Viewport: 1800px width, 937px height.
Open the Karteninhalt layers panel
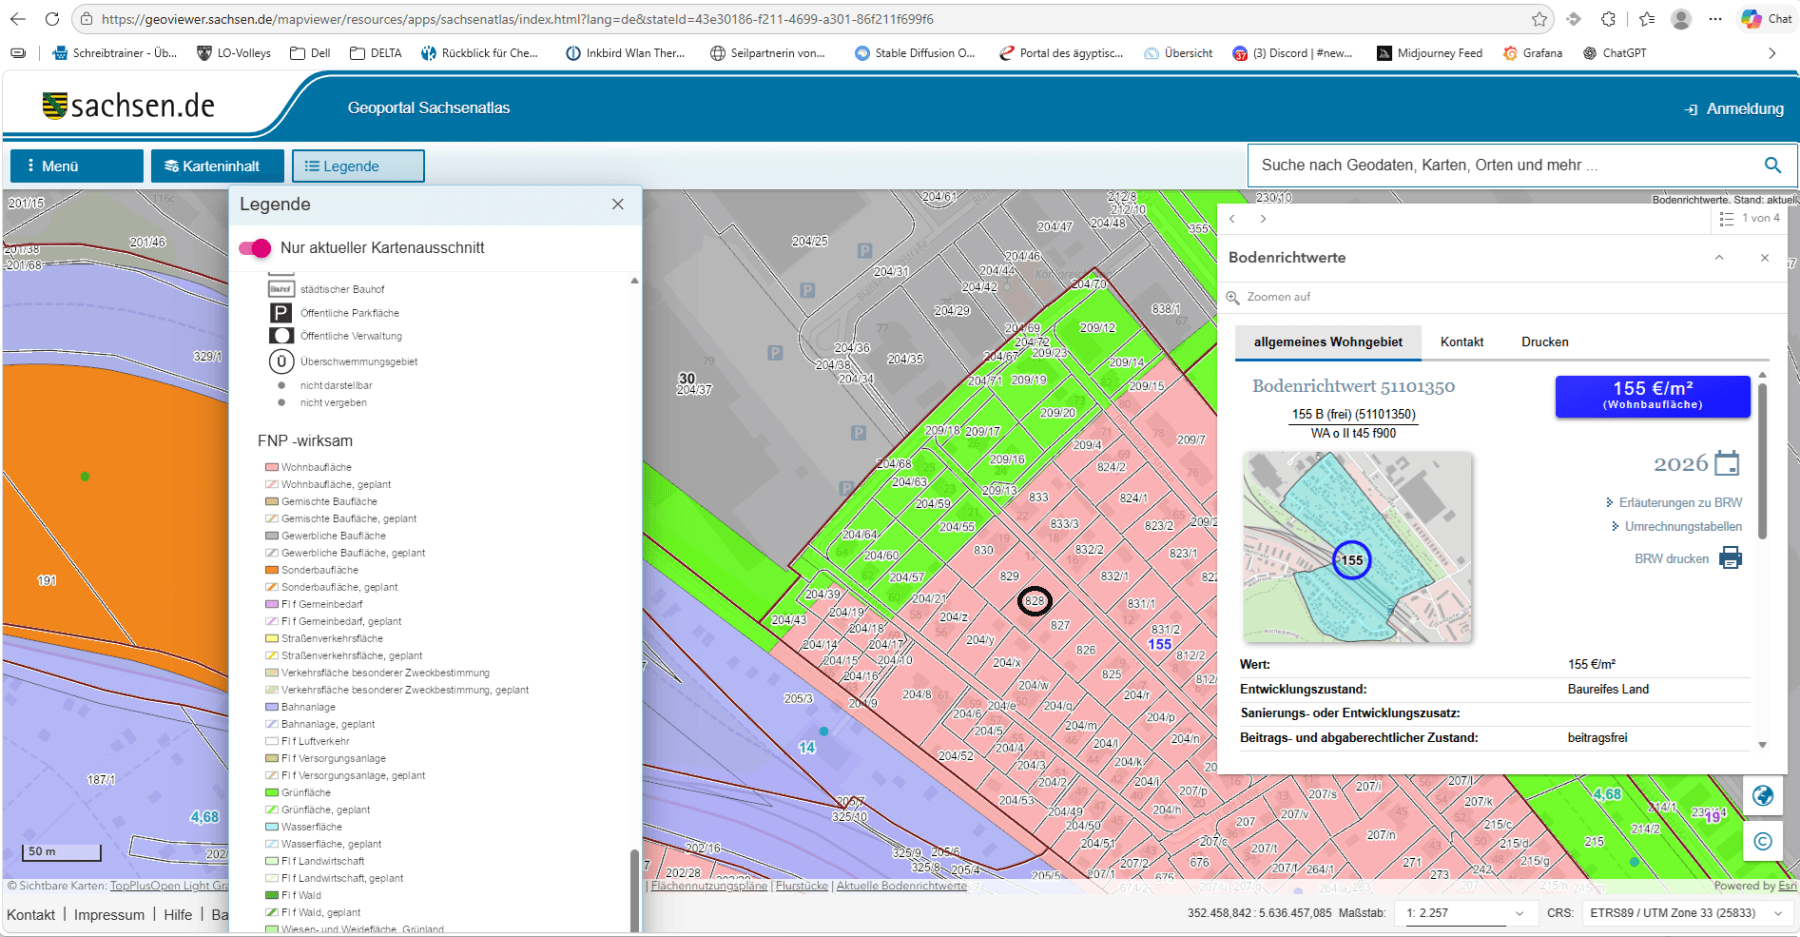click(x=218, y=166)
